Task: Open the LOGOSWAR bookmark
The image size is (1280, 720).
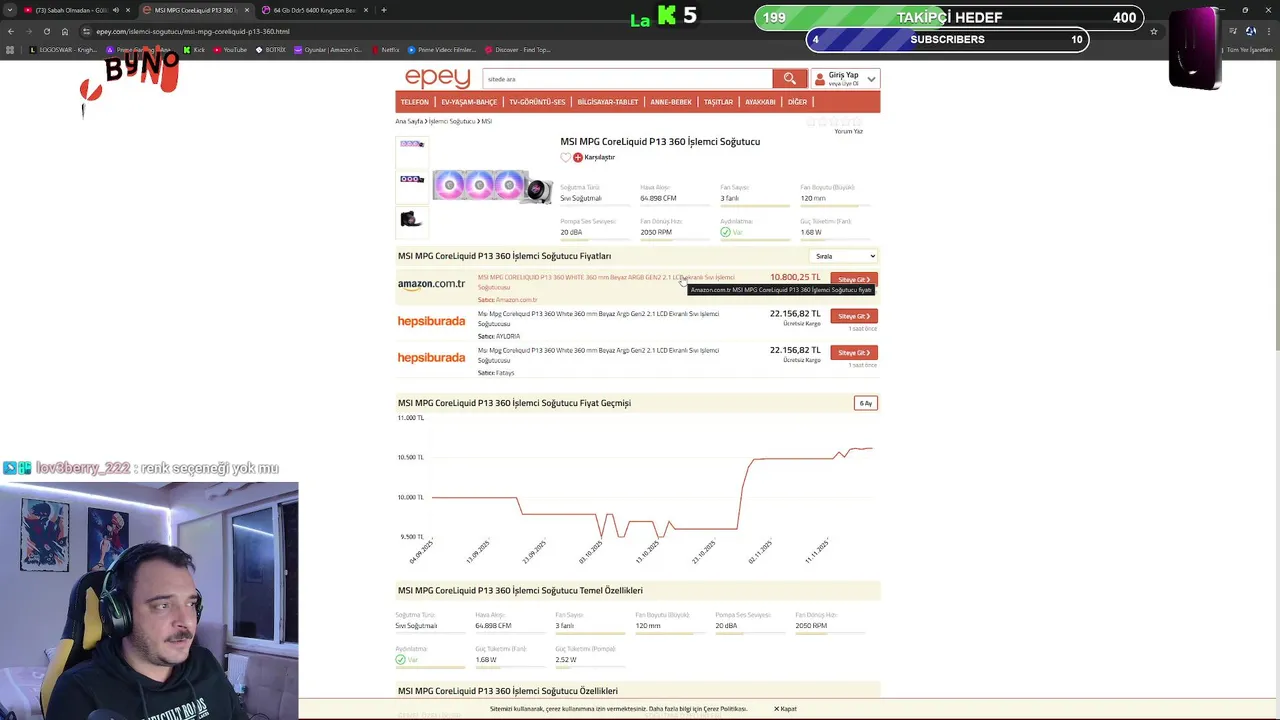Action: click(x=63, y=49)
